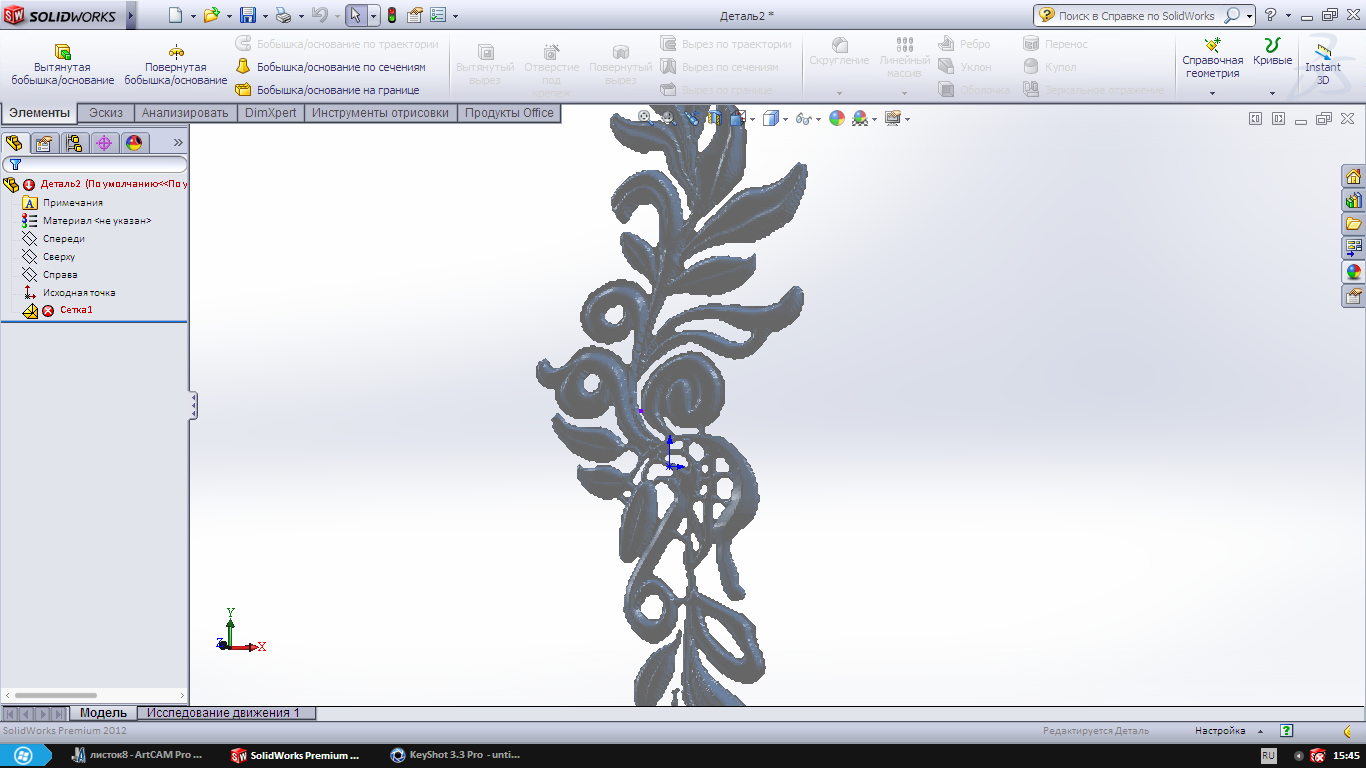This screenshot has width=1366, height=768.
Task: Switch to Эскиз tab
Action: (106, 113)
